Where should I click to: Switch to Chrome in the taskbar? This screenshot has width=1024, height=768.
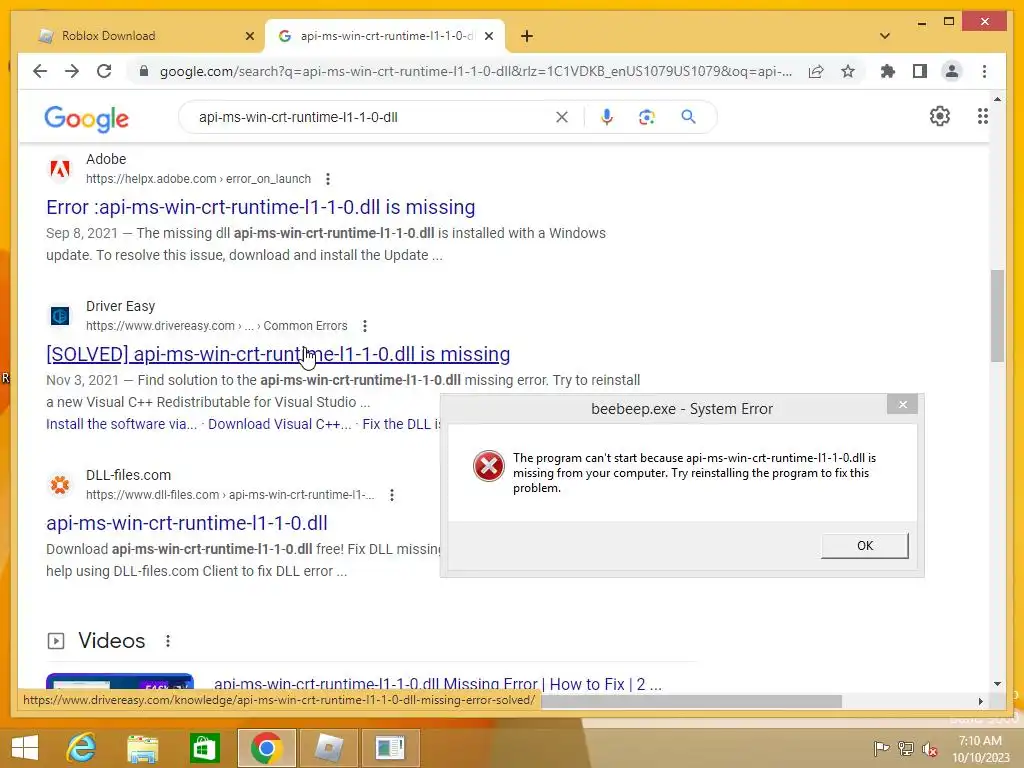[266, 748]
